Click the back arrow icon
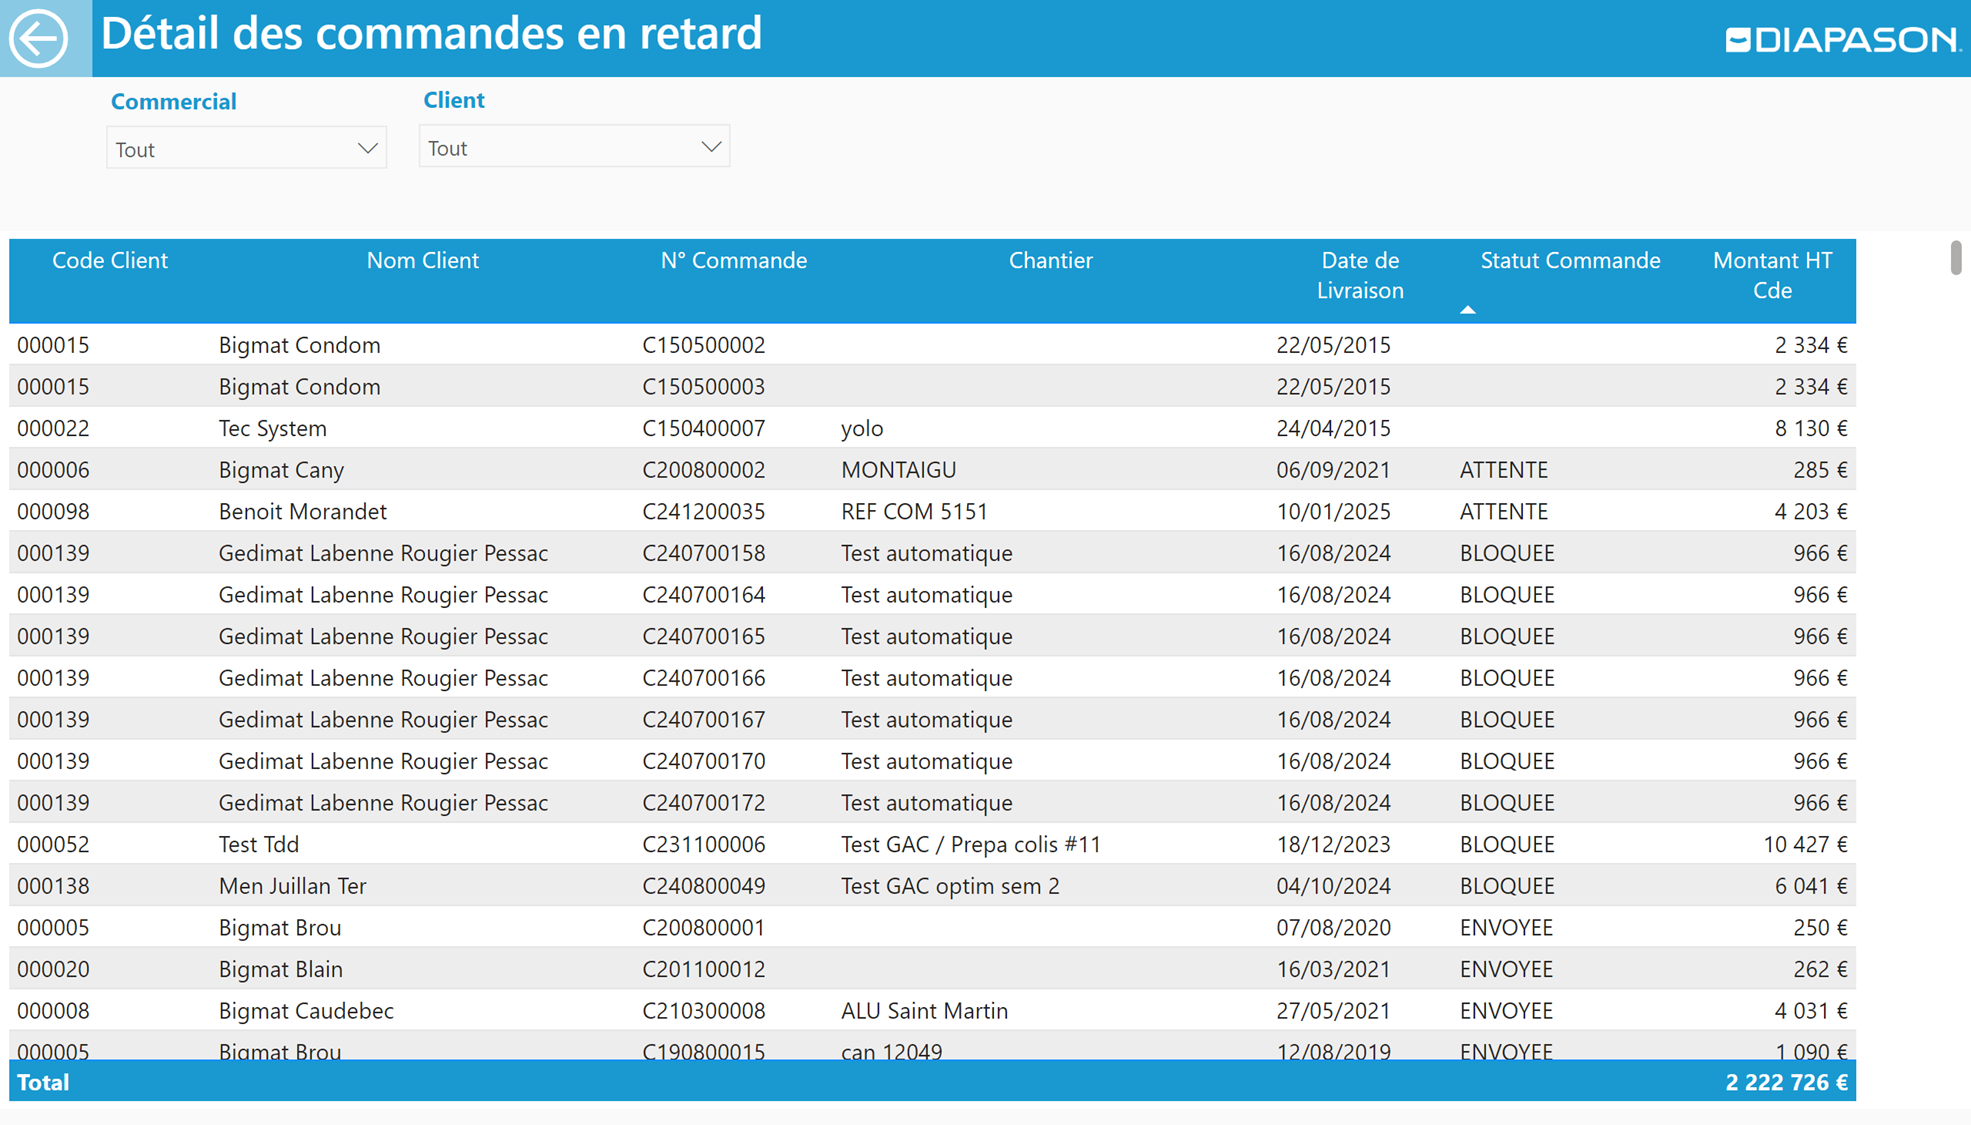Viewport: 1971px width, 1125px height. coord(39,38)
